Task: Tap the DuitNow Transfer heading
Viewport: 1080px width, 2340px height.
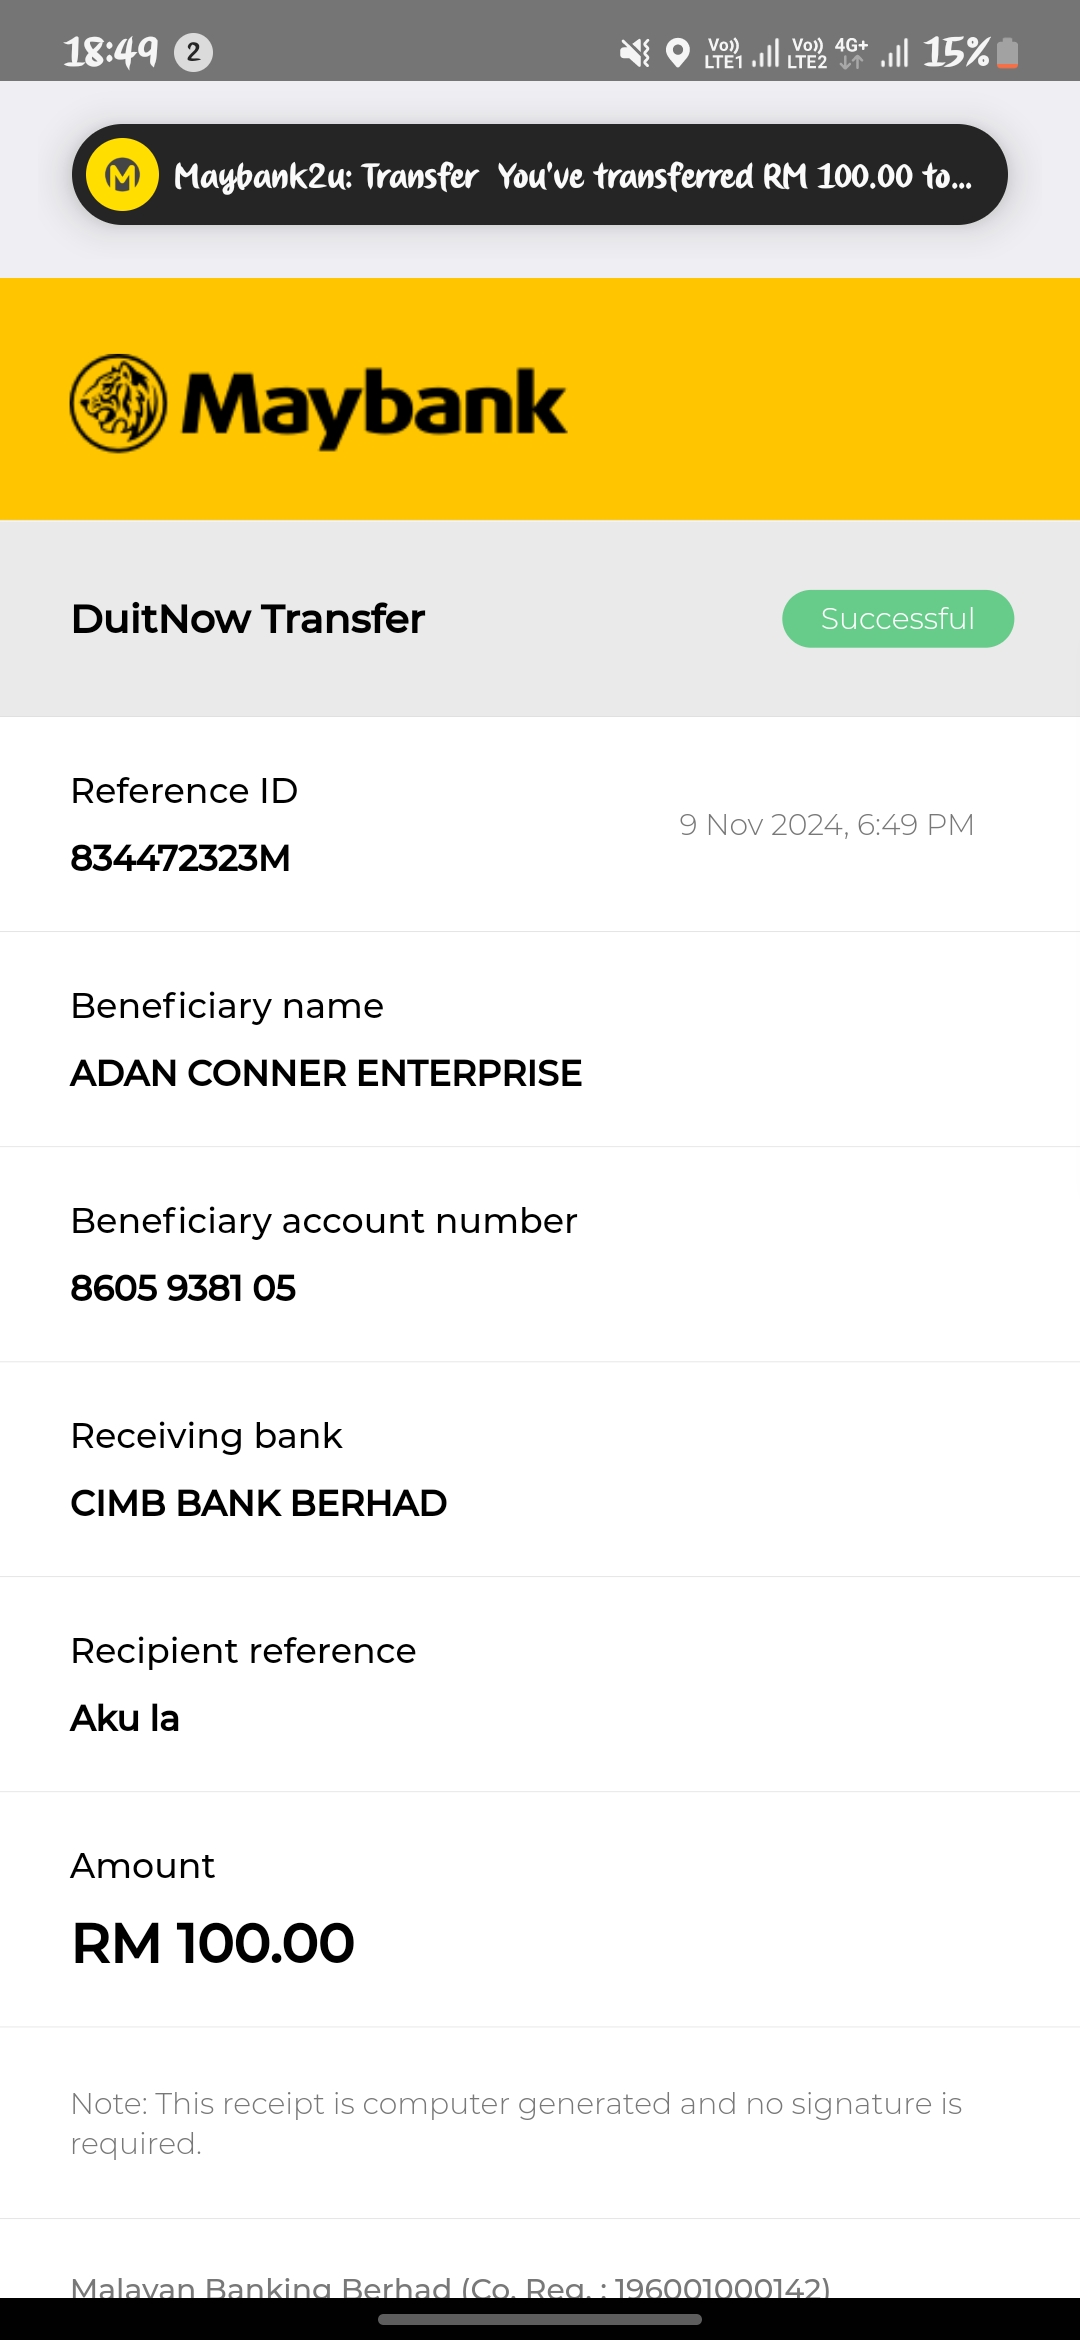Action: [x=248, y=619]
